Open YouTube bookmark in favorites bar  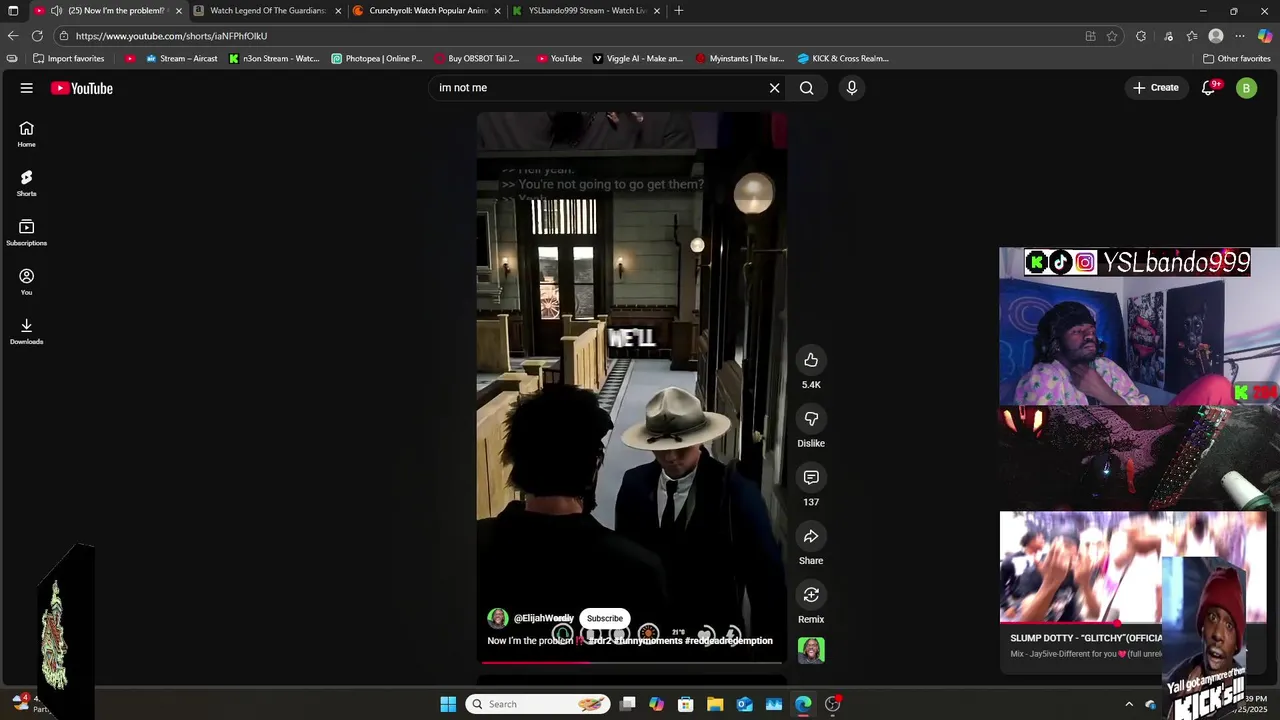tap(559, 58)
